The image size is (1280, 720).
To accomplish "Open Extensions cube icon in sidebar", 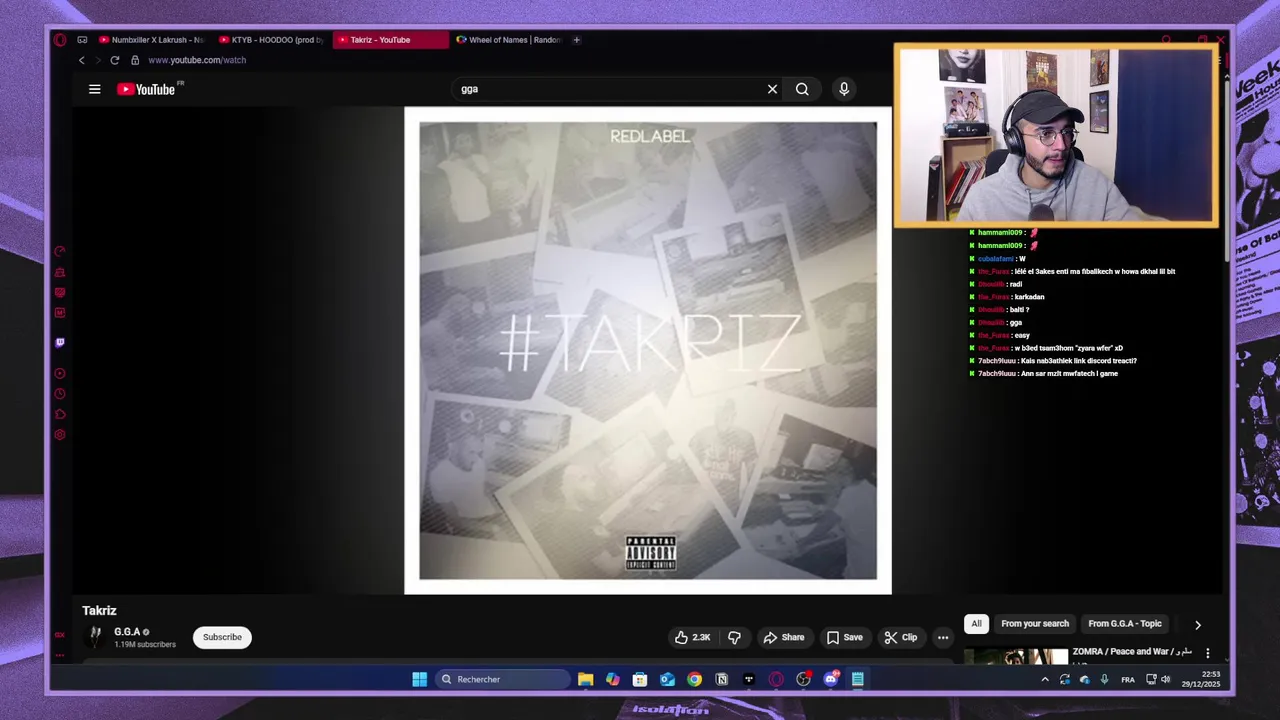I will click(60, 414).
